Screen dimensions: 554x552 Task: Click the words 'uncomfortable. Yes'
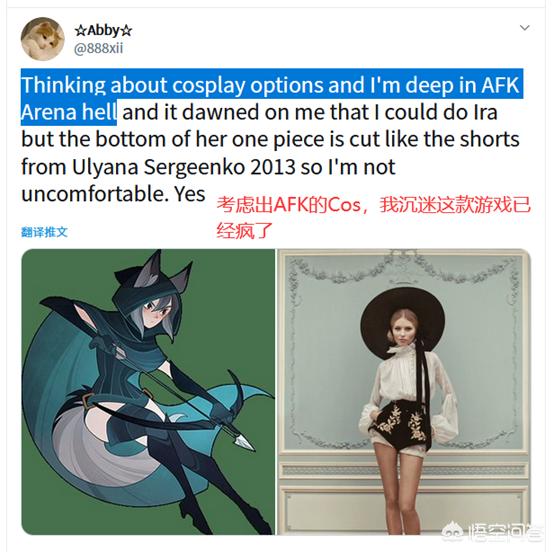point(113,194)
